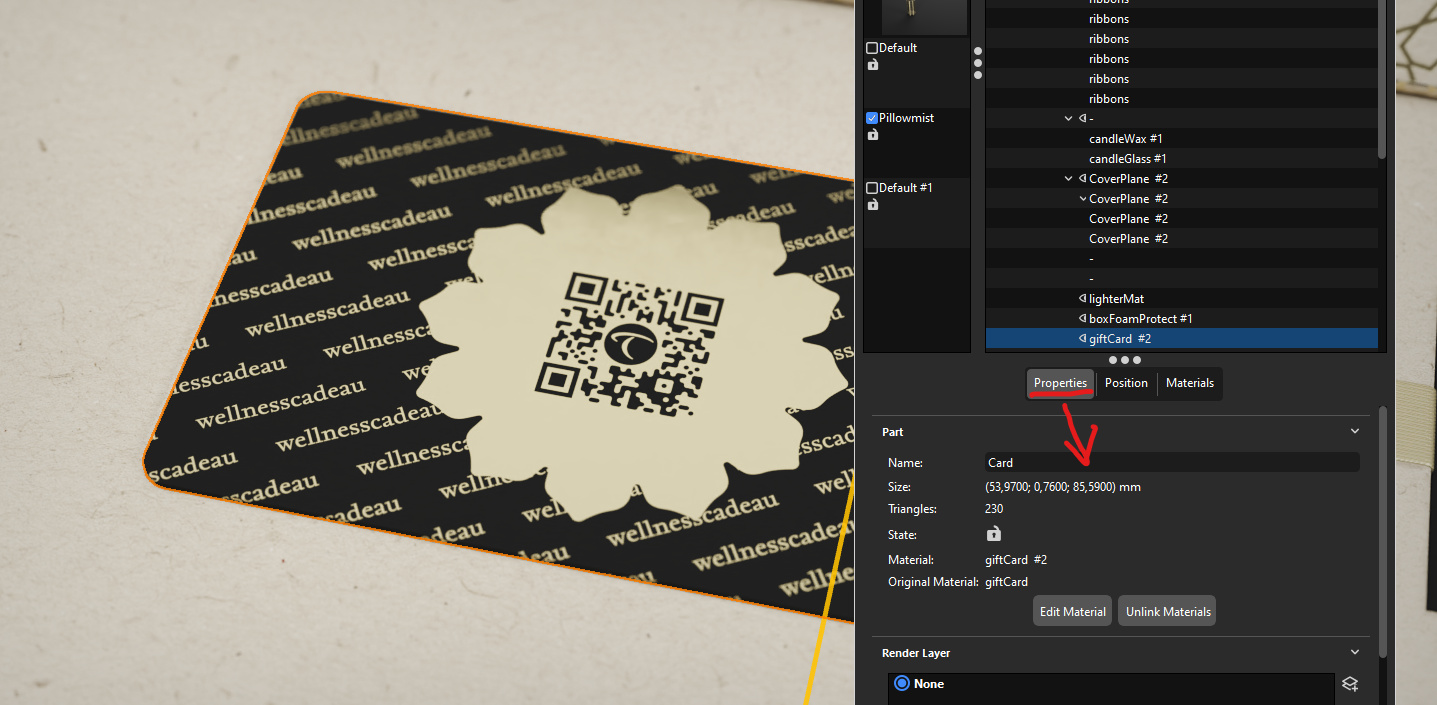Click the Name field containing Card
Viewport: 1437px width, 705px height.
click(x=1172, y=462)
